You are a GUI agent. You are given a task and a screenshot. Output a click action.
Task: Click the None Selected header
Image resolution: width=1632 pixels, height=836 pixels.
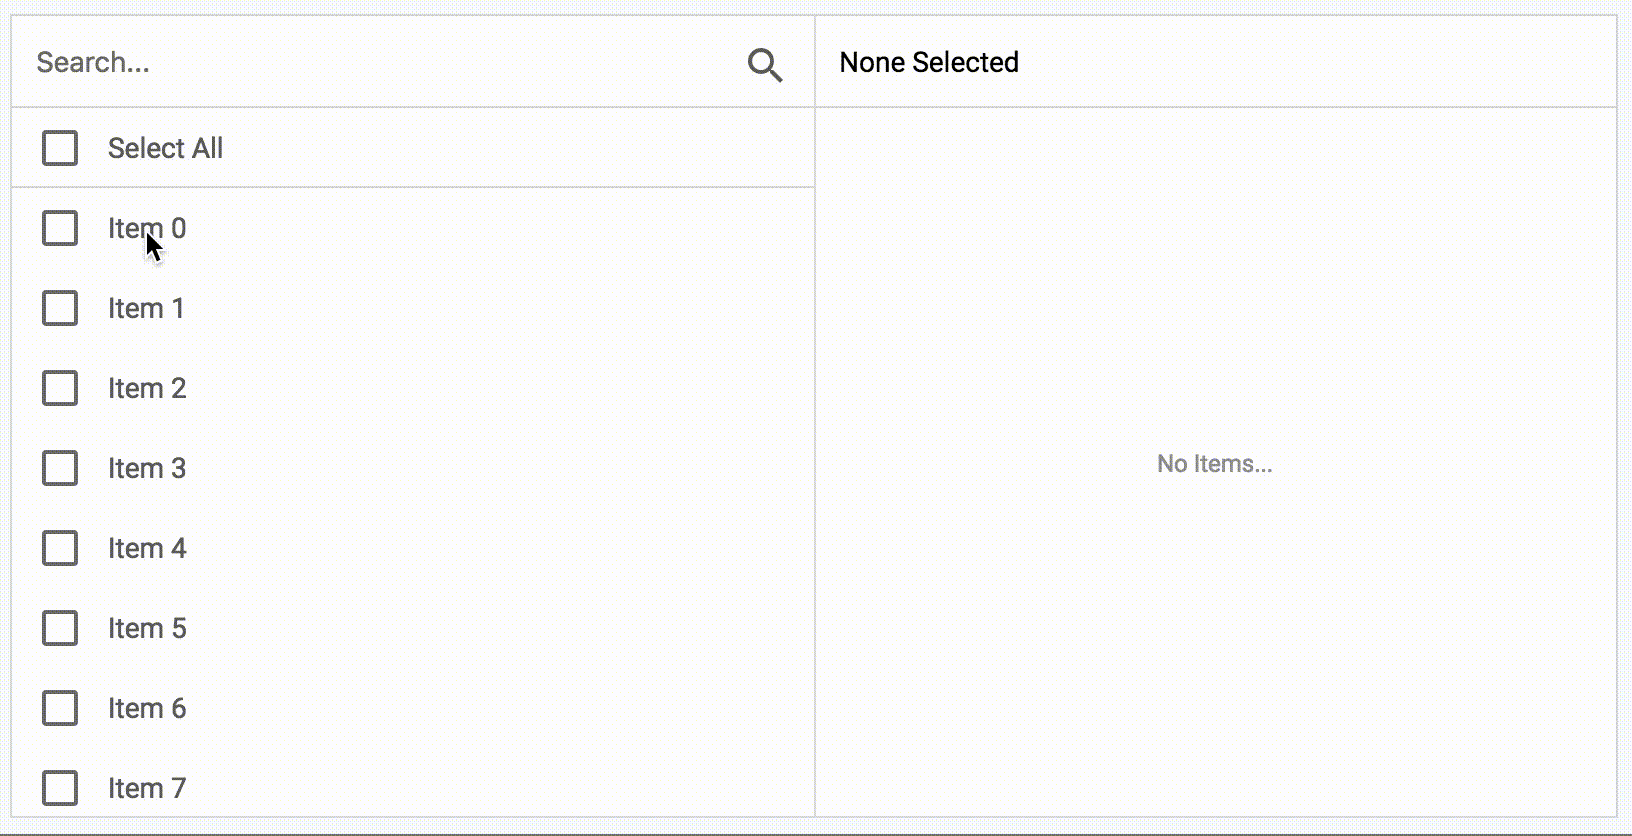coord(928,62)
